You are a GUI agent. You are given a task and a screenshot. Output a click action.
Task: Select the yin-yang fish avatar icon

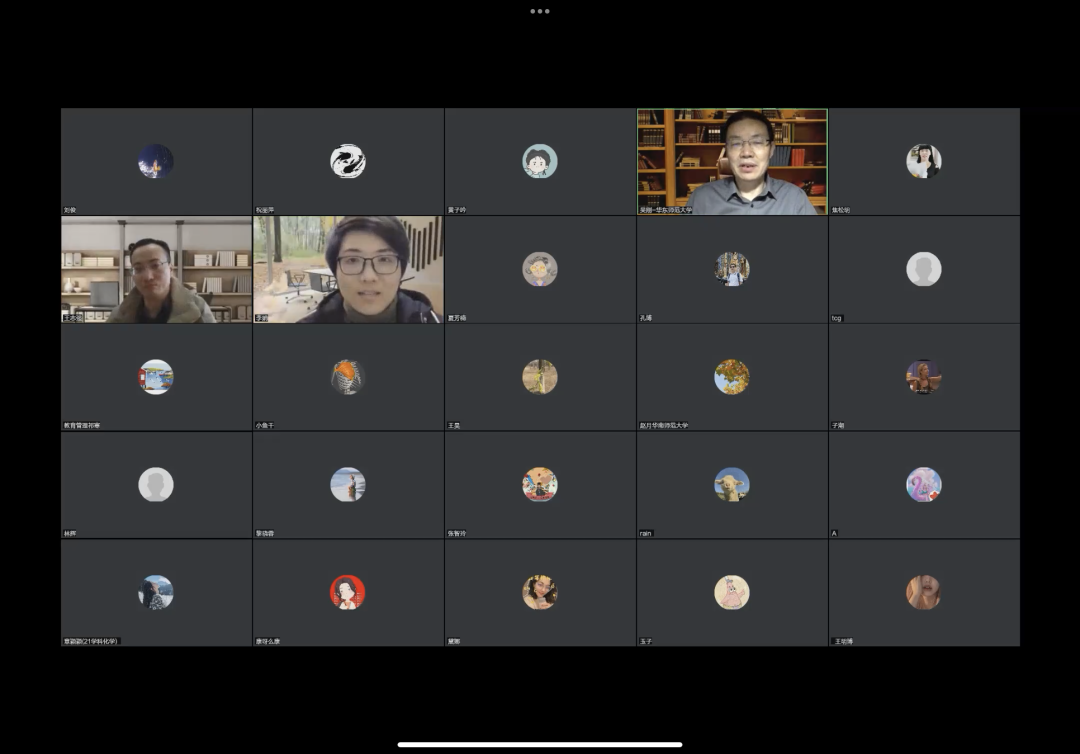coord(348,161)
